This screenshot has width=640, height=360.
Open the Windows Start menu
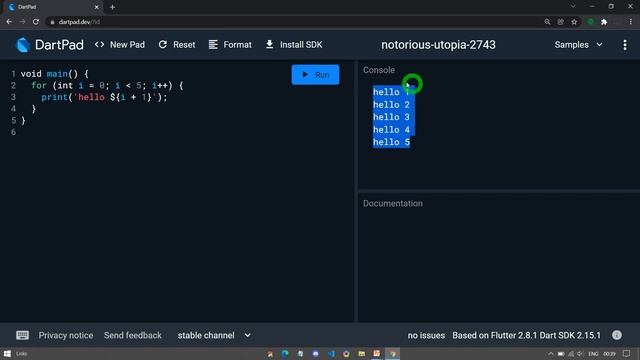7,353
